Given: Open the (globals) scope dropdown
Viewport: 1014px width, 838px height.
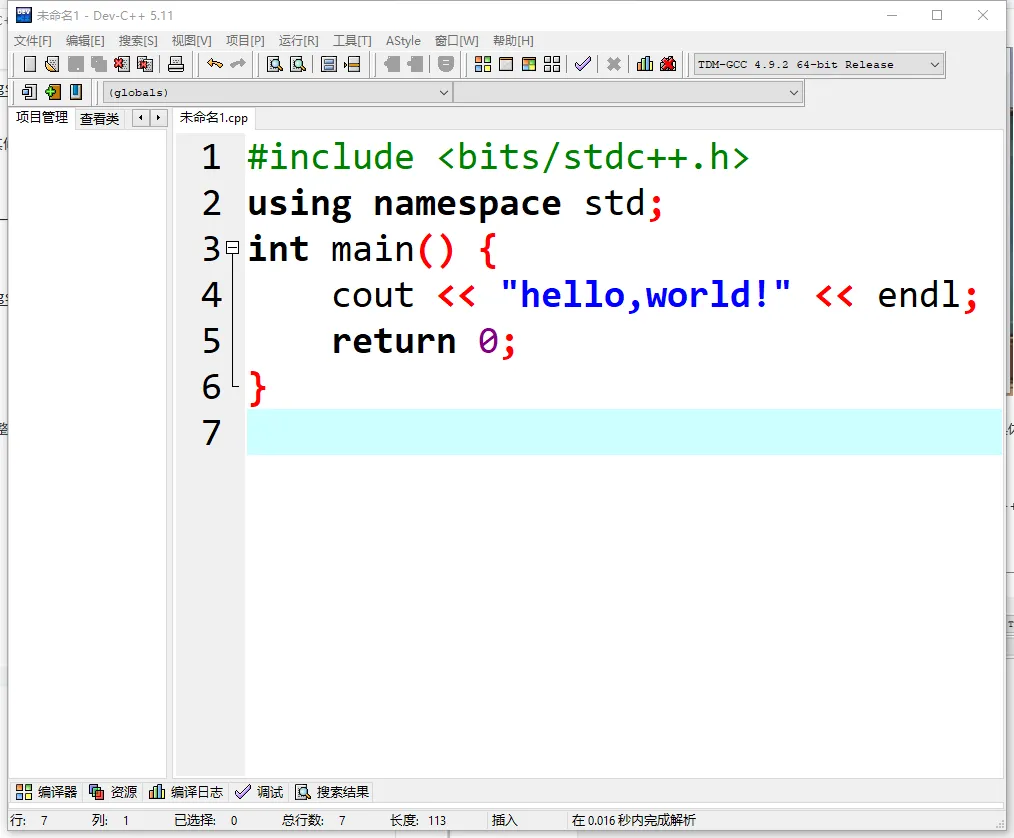Looking at the screenshot, I should (277, 92).
